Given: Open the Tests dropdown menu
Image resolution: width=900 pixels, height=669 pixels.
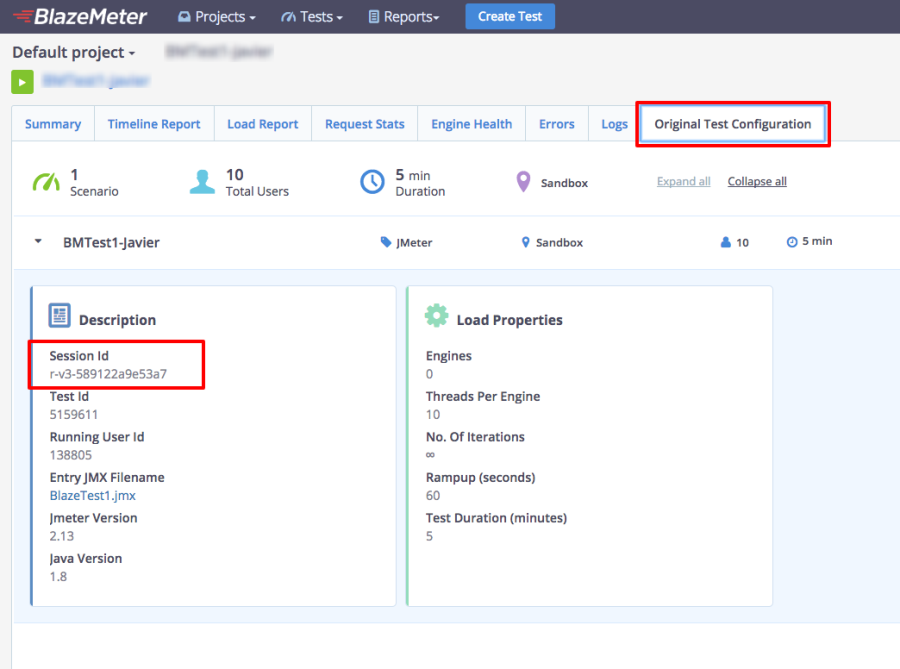Looking at the screenshot, I should click(312, 17).
